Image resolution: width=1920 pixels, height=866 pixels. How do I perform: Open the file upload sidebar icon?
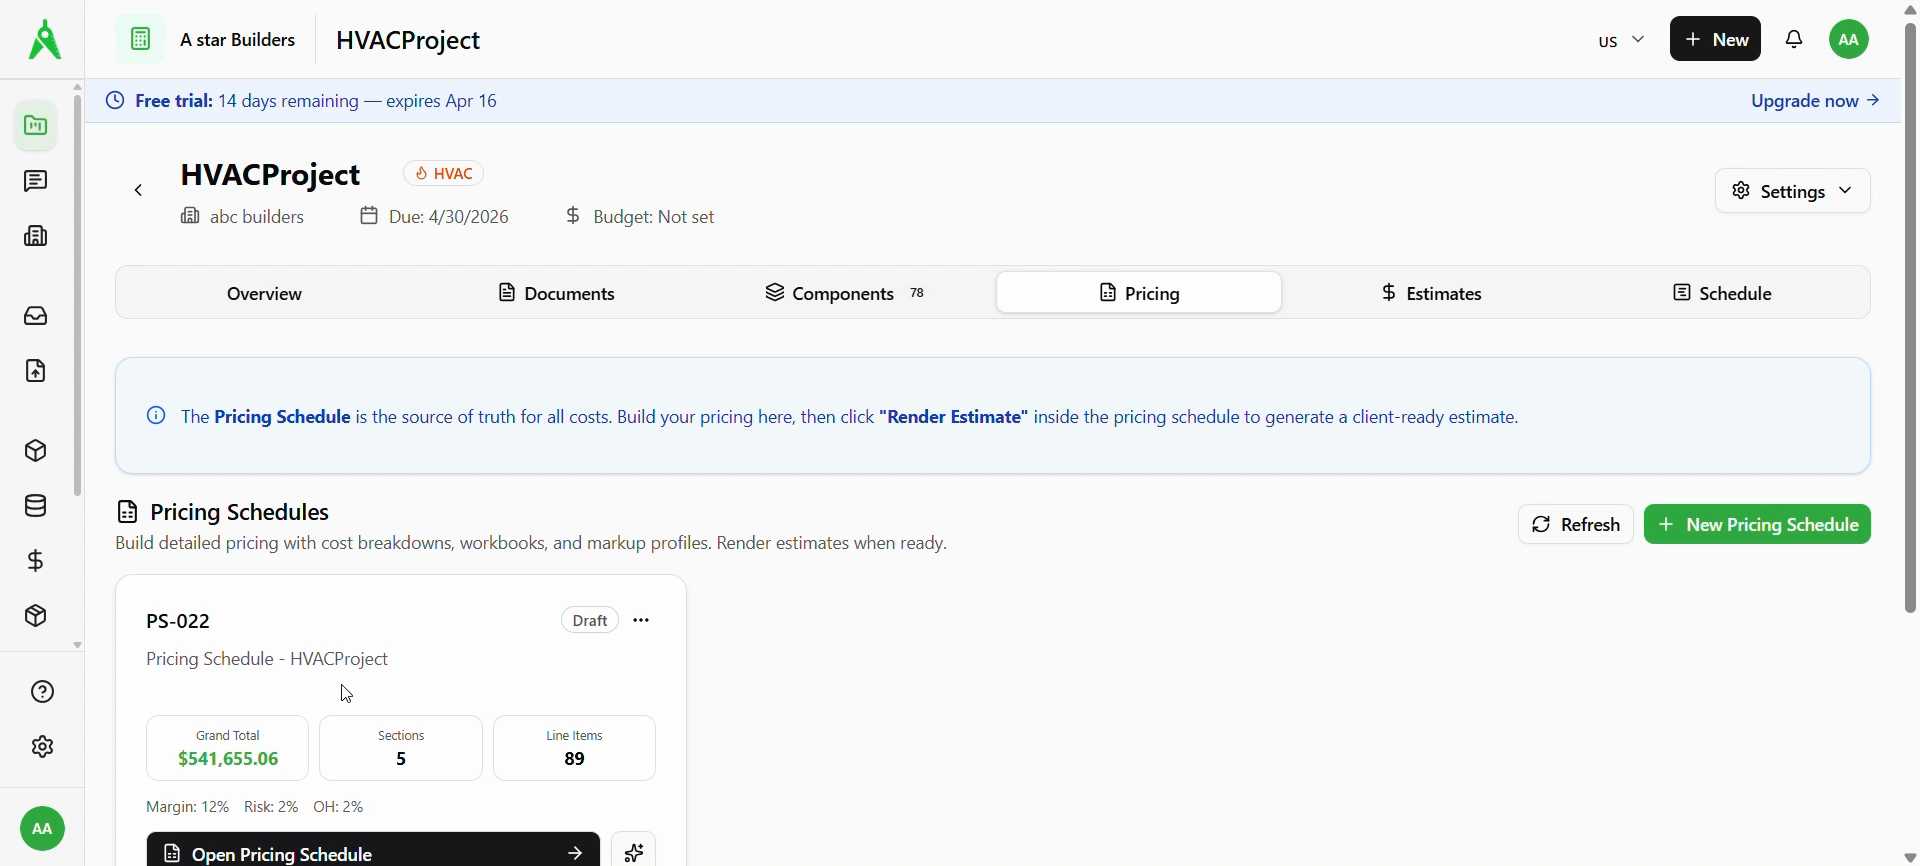36,371
